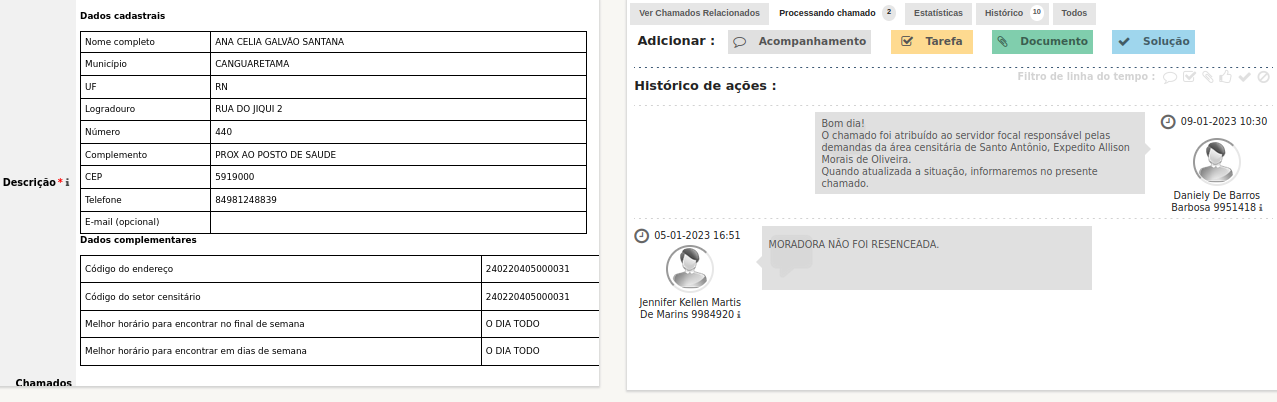Click O DIA TODO for final de semana
The width and height of the screenshot is (1277, 402).
click(x=540, y=324)
